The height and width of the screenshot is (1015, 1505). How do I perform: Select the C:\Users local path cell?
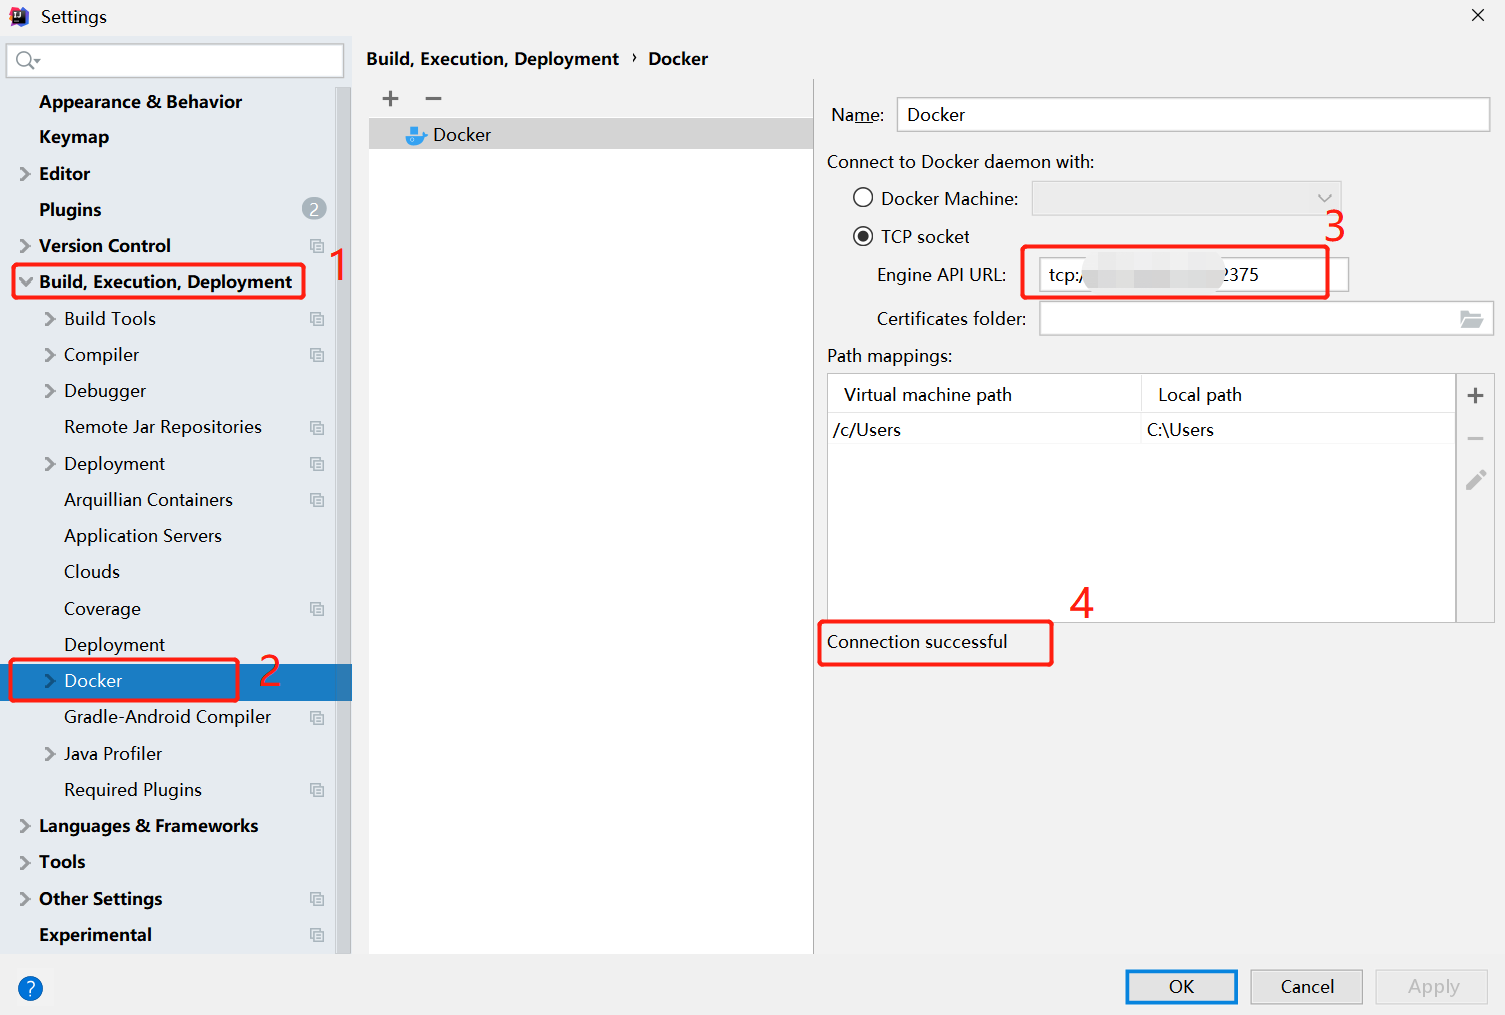[x=1298, y=430]
